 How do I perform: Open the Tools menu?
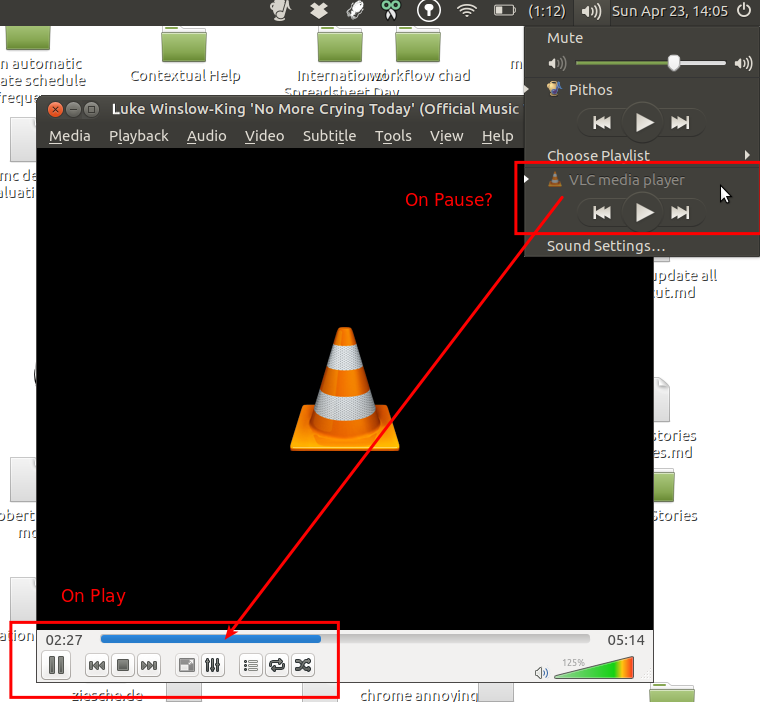click(393, 136)
